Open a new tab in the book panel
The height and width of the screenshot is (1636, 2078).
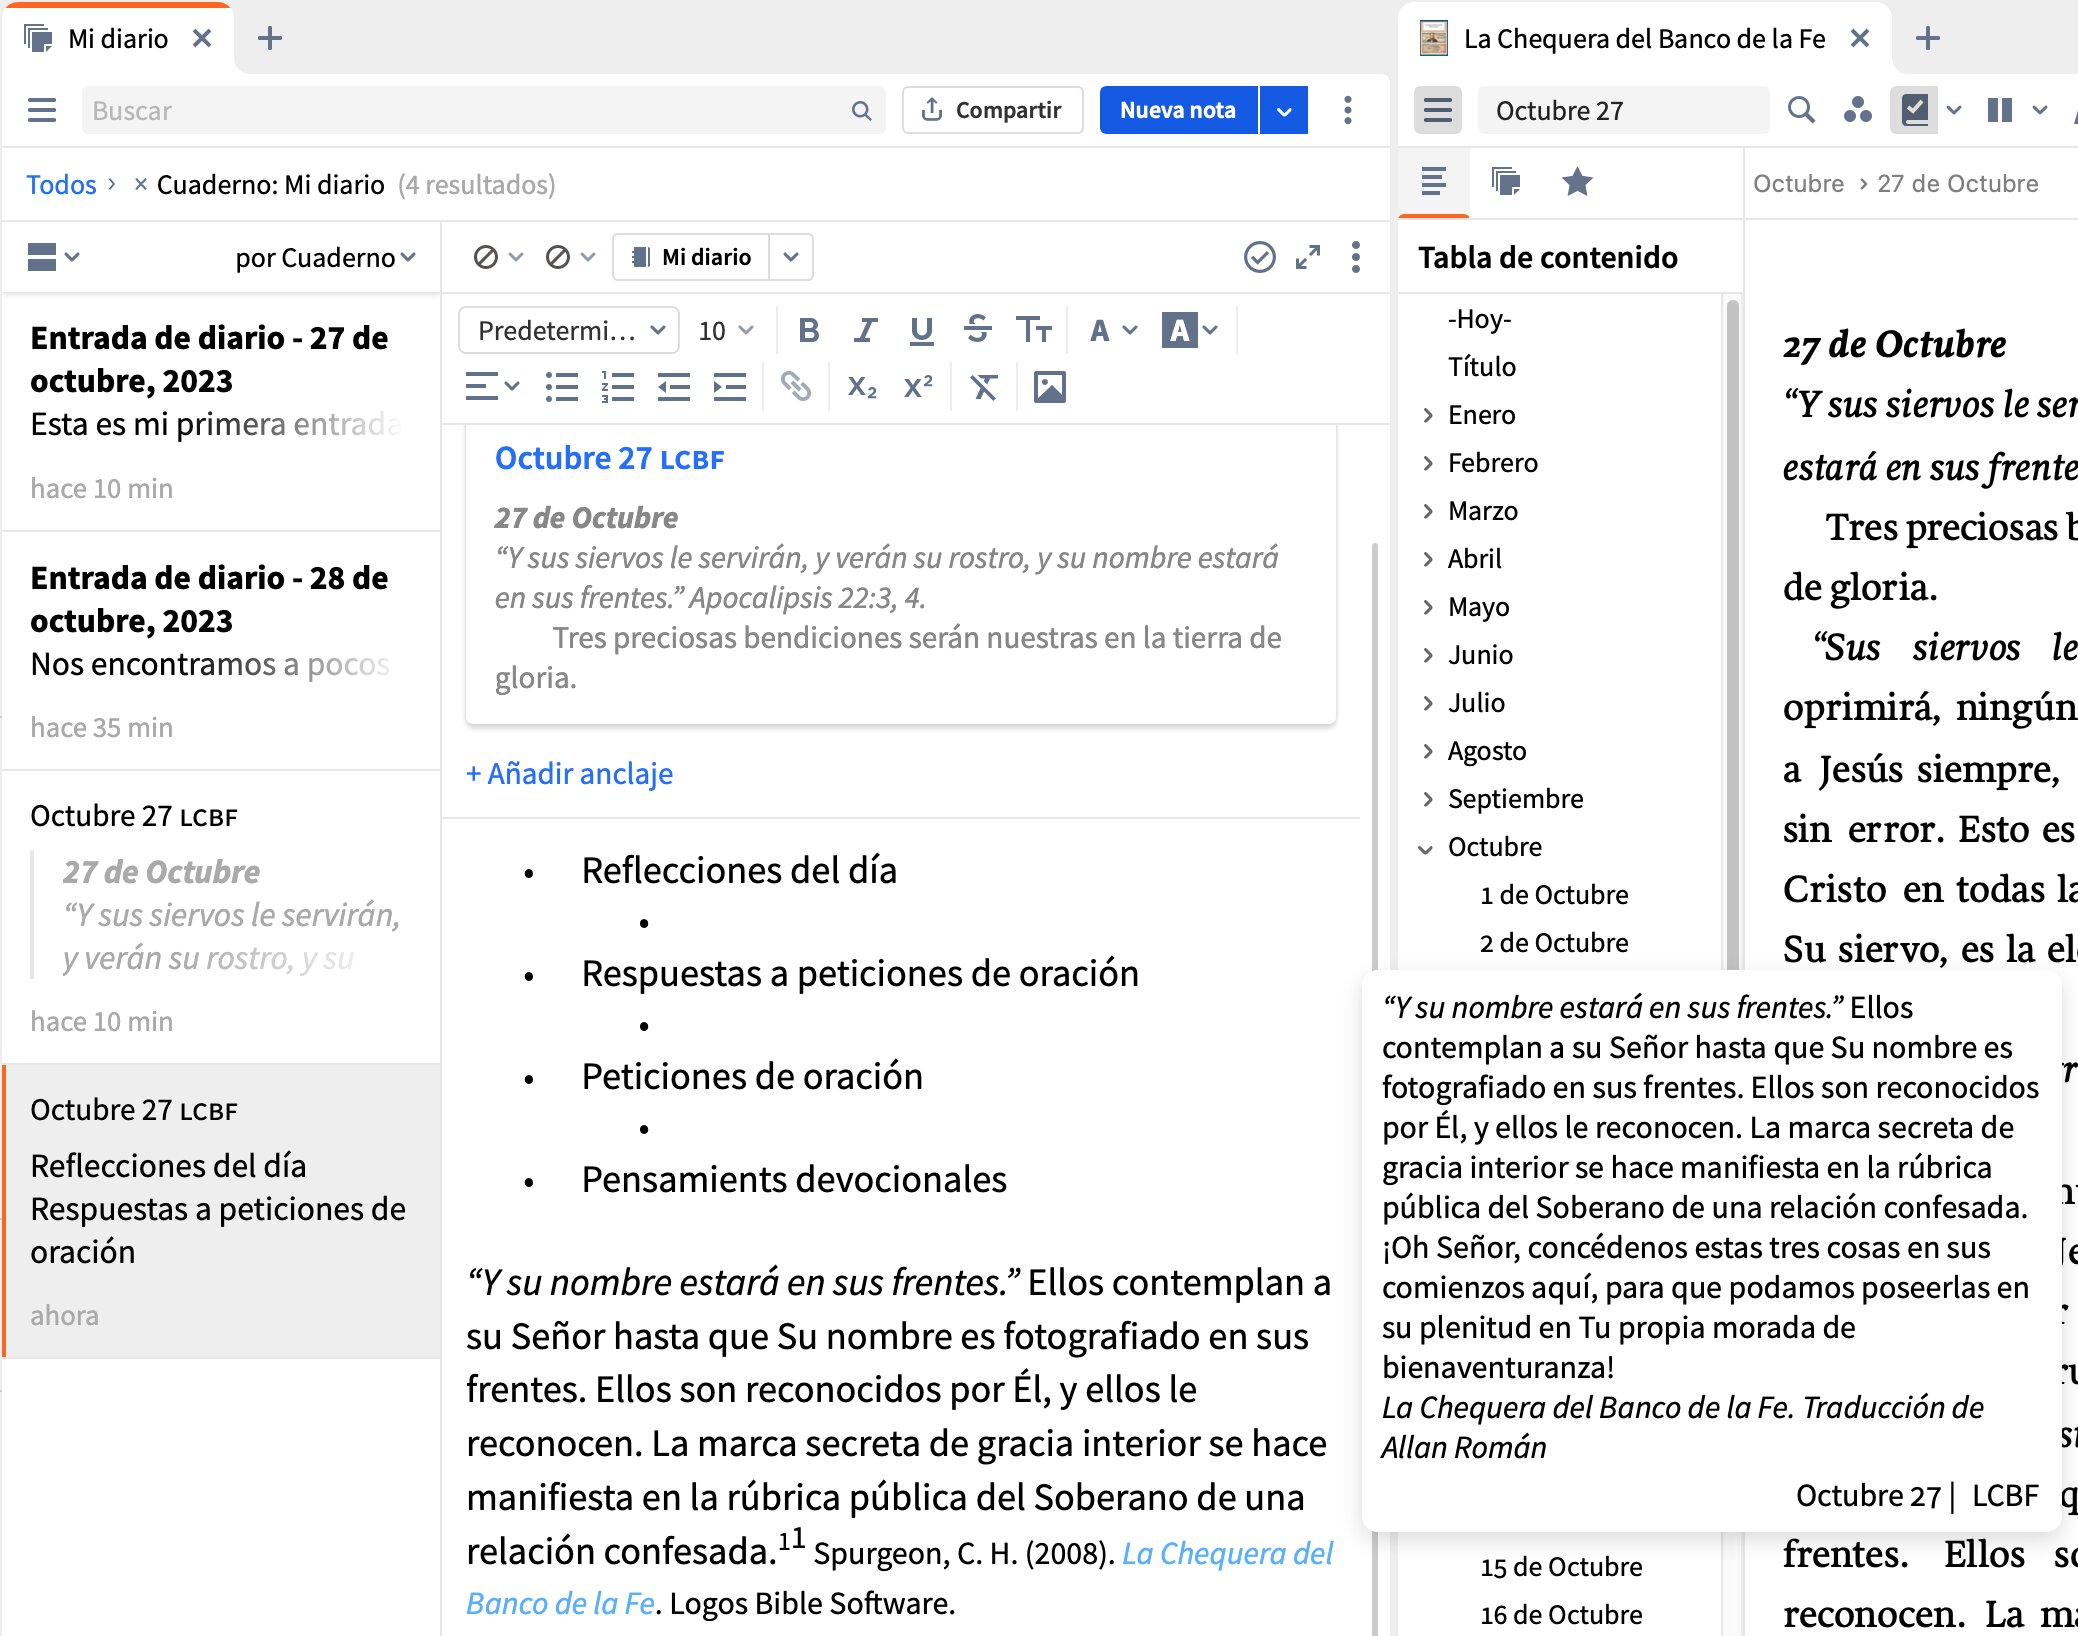tap(1928, 39)
